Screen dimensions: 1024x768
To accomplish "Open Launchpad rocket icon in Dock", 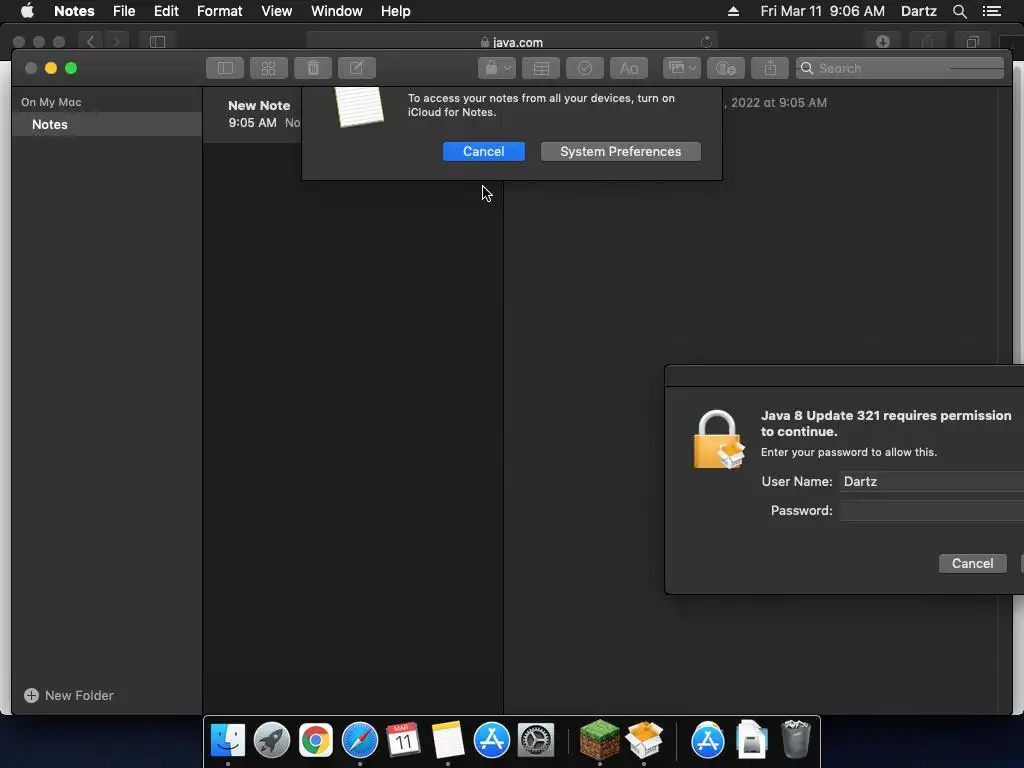I will point(272,740).
